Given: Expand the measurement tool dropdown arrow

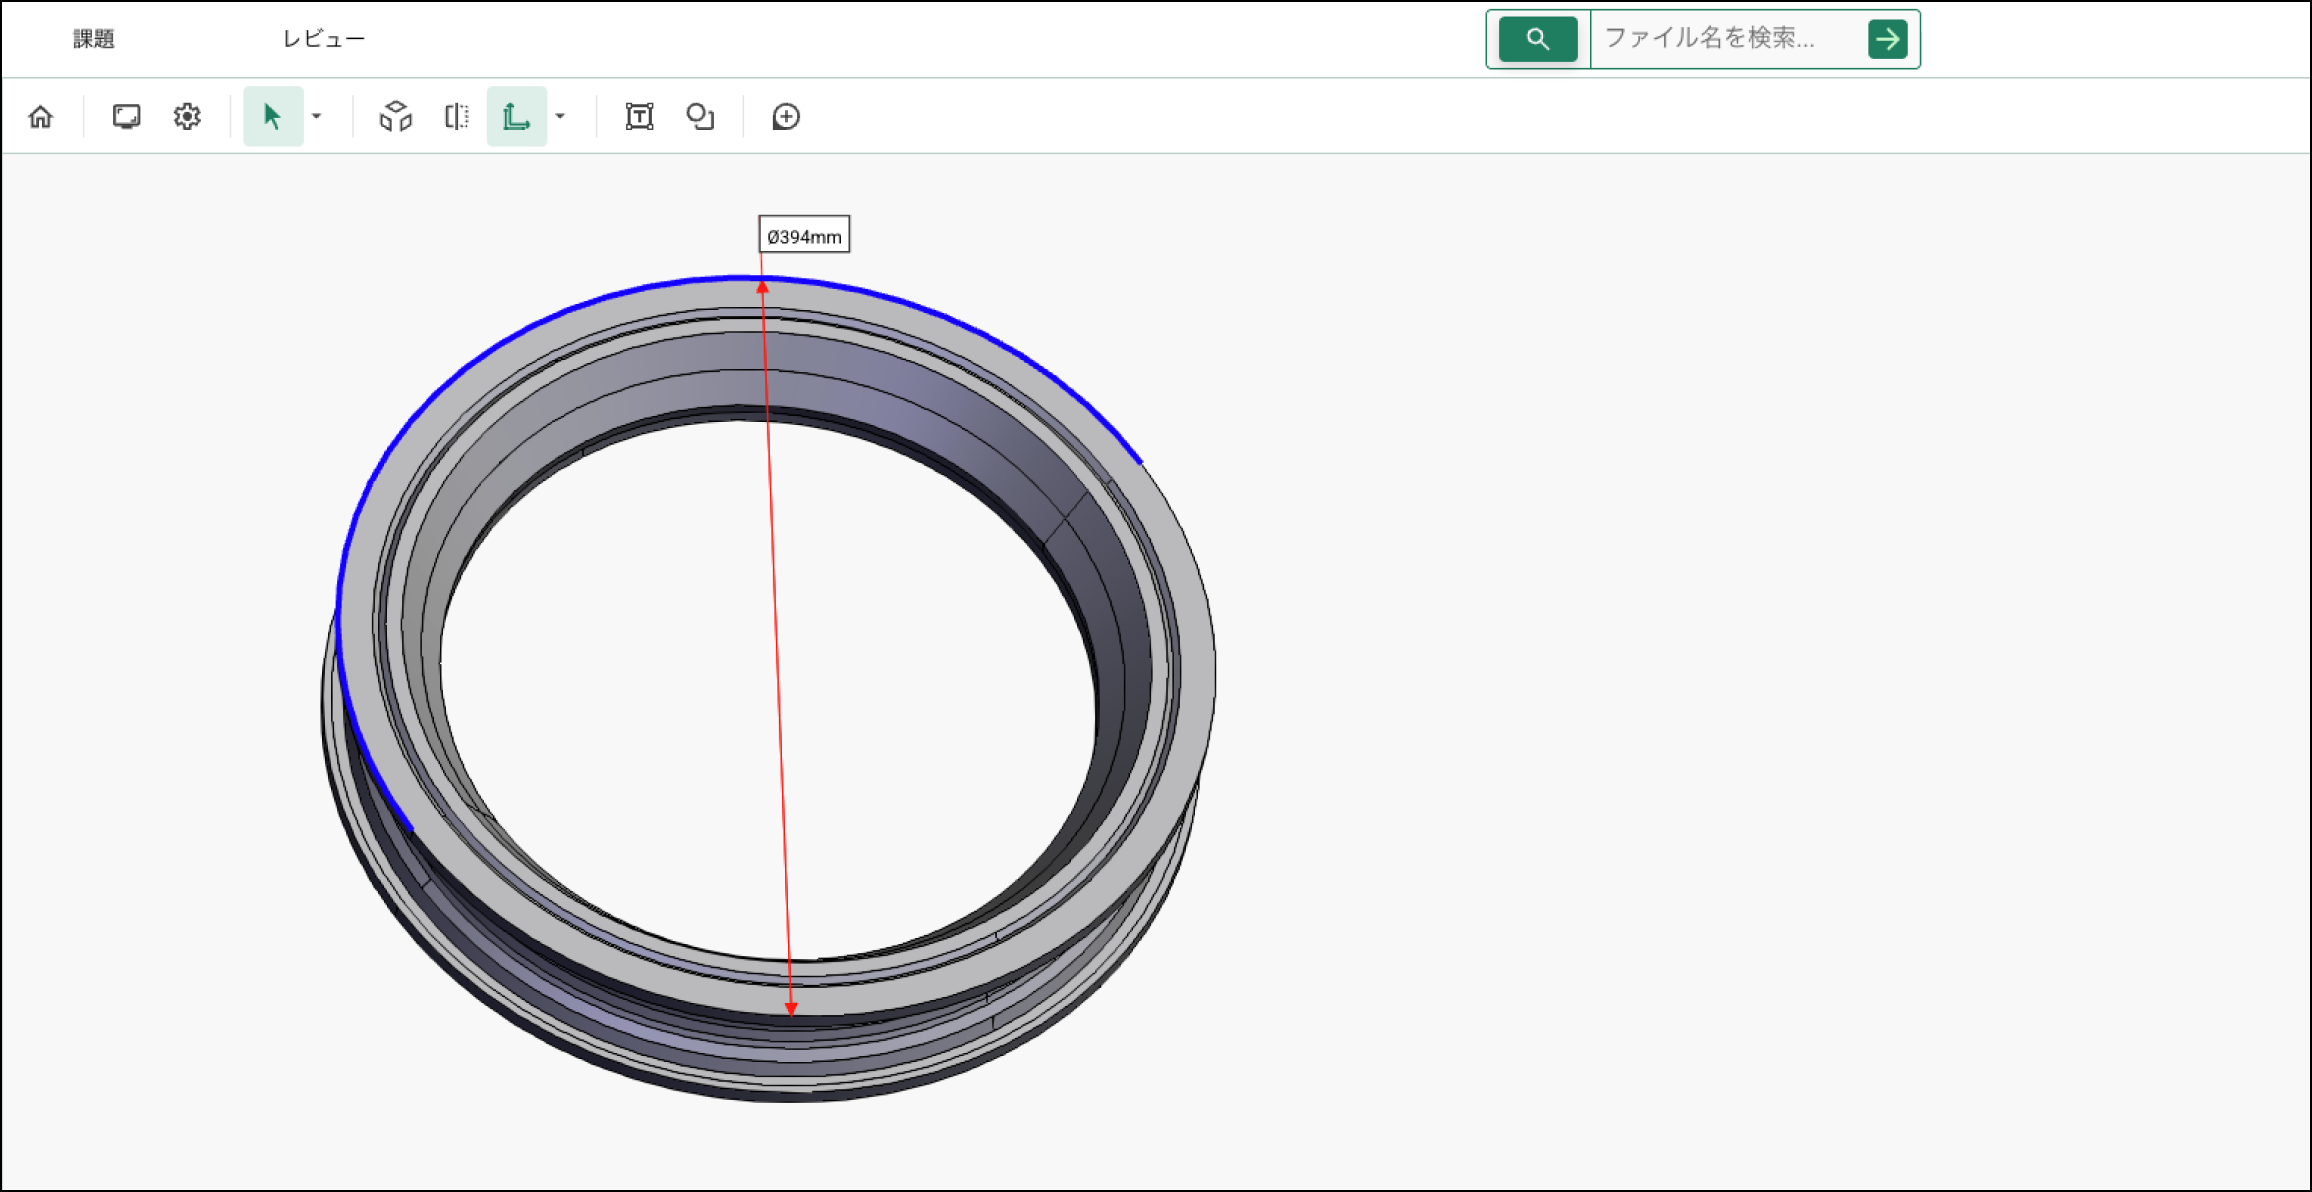Looking at the screenshot, I should (x=561, y=117).
